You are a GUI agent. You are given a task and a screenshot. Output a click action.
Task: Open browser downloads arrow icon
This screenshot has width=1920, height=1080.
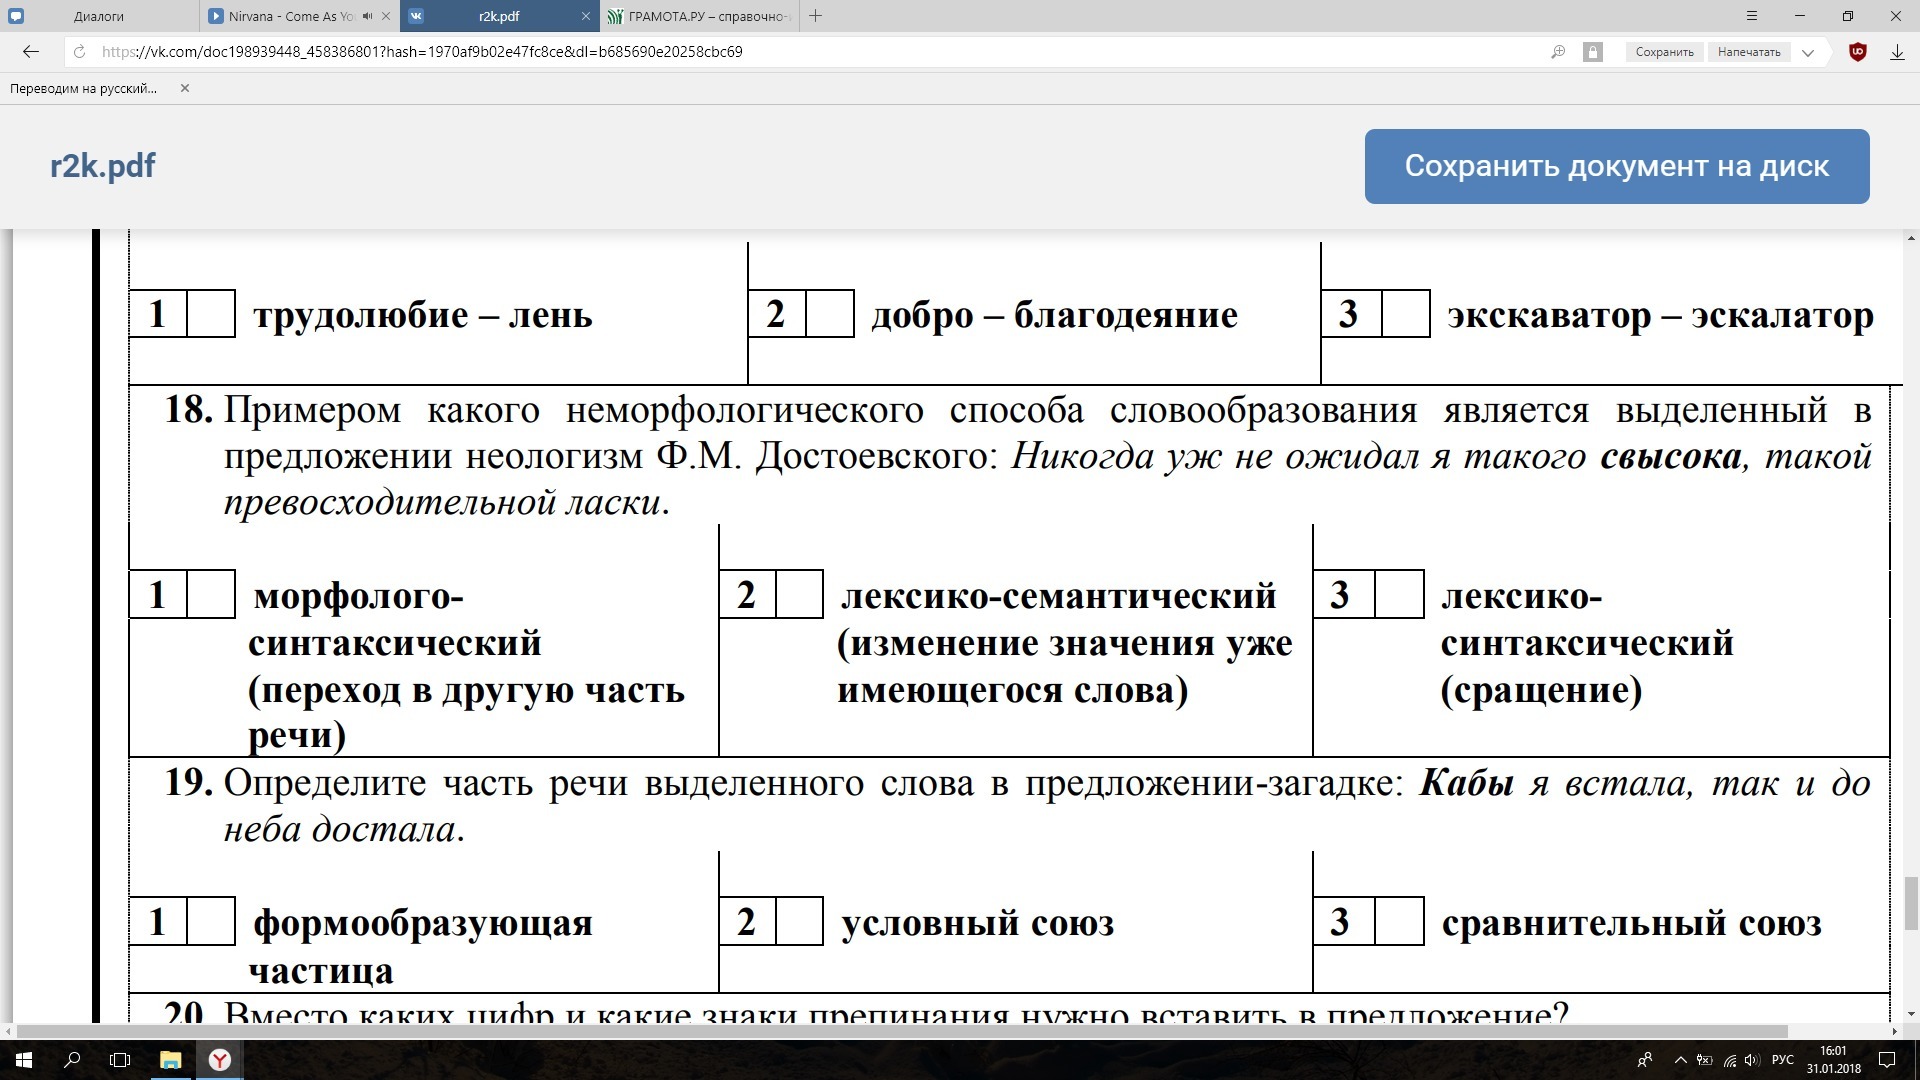[x=1896, y=52]
